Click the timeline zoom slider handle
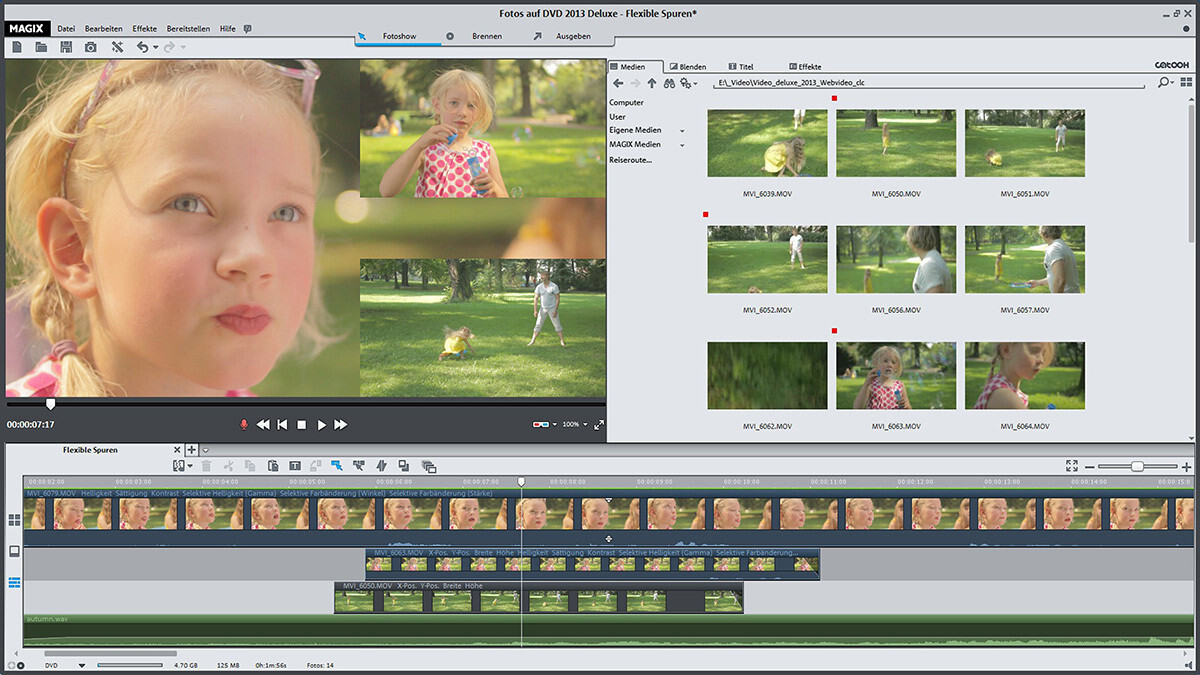The height and width of the screenshot is (675, 1200). click(1137, 466)
